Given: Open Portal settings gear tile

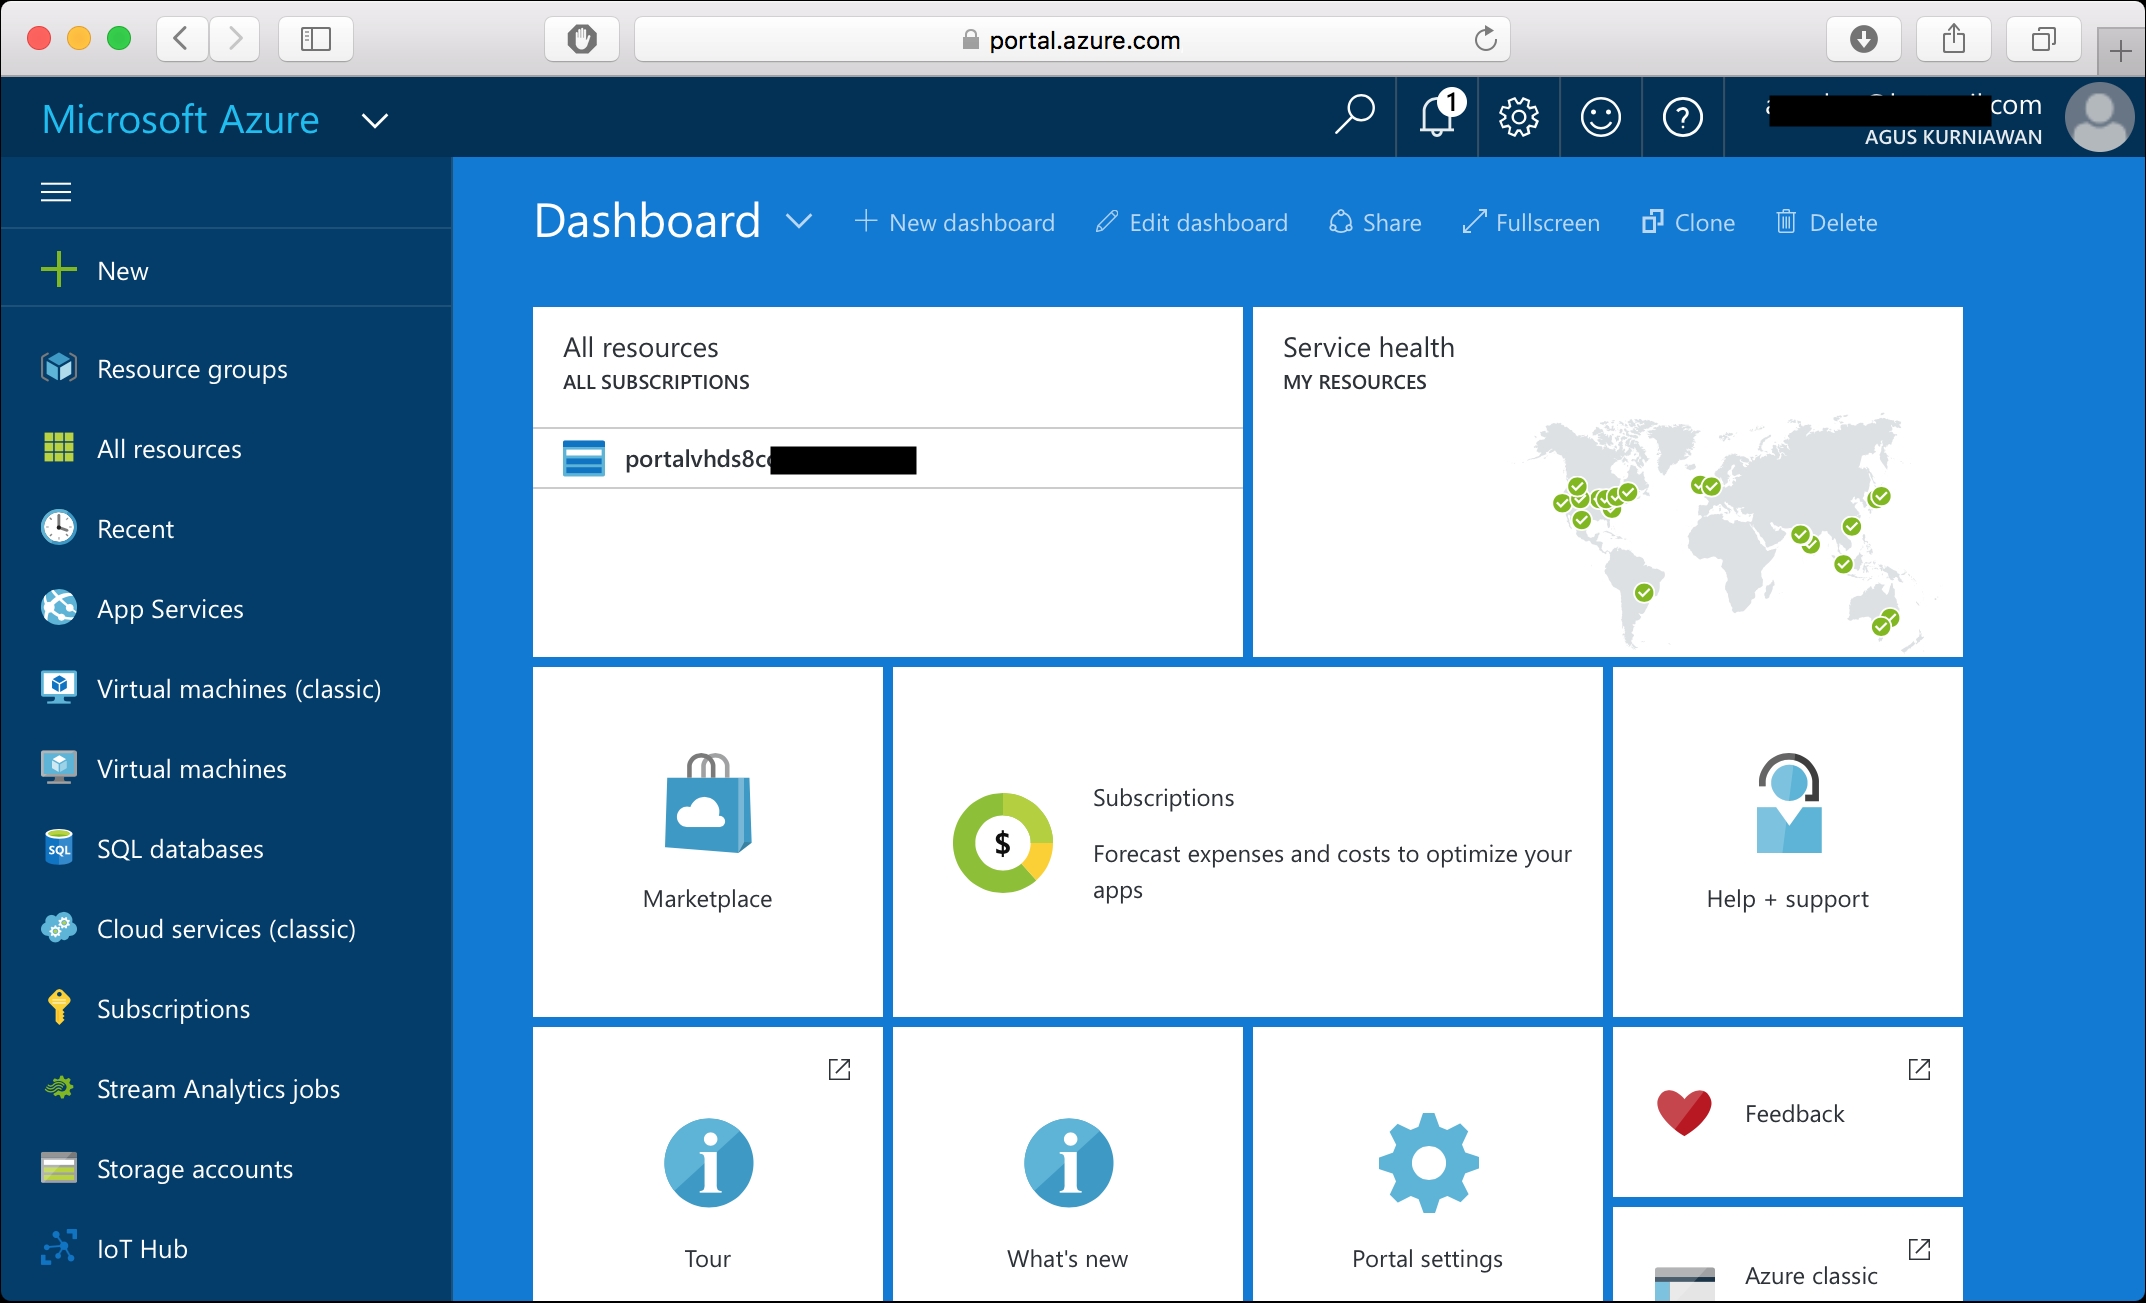Looking at the screenshot, I should point(1428,1165).
